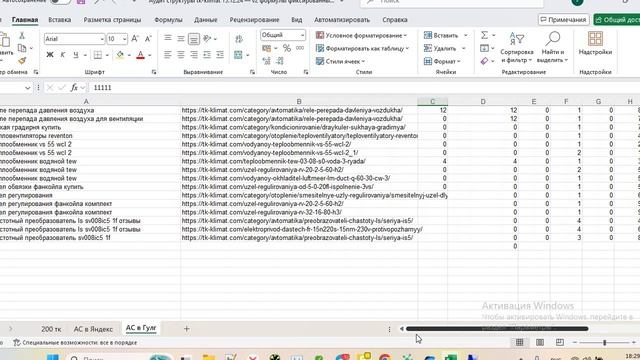Screen dimensions: 640x360
Task: Click merge and center cells icon
Action: pyautogui.click(x=238, y=55)
